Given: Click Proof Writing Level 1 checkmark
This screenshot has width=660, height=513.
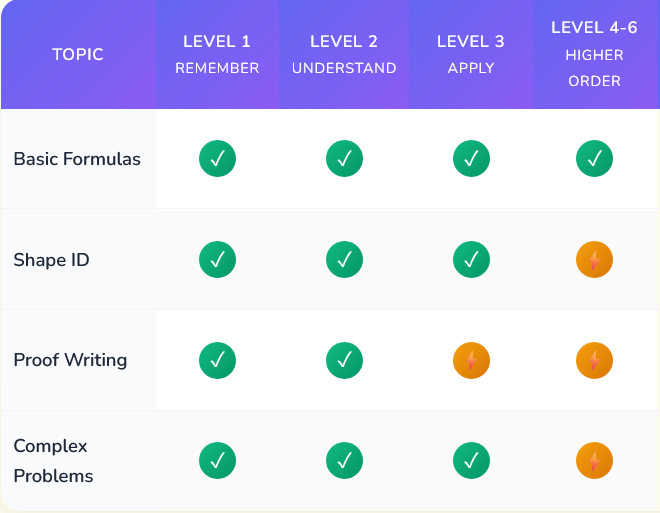Looking at the screenshot, I should [217, 360].
